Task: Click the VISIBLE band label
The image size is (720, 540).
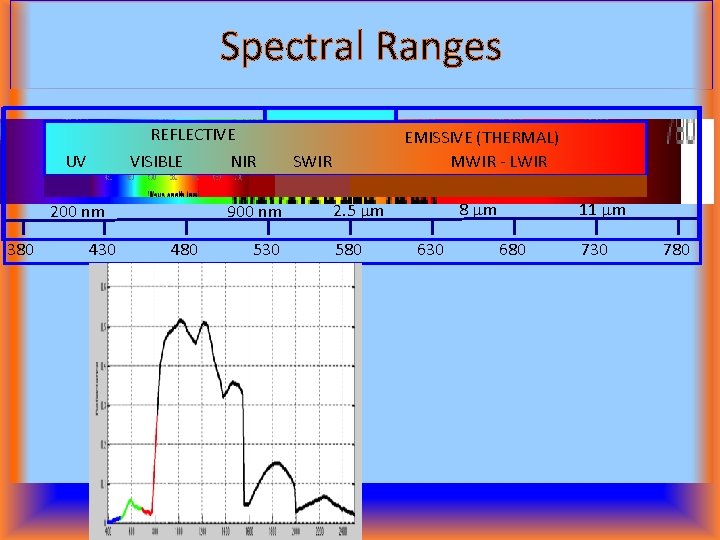Action: click(156, 162)
